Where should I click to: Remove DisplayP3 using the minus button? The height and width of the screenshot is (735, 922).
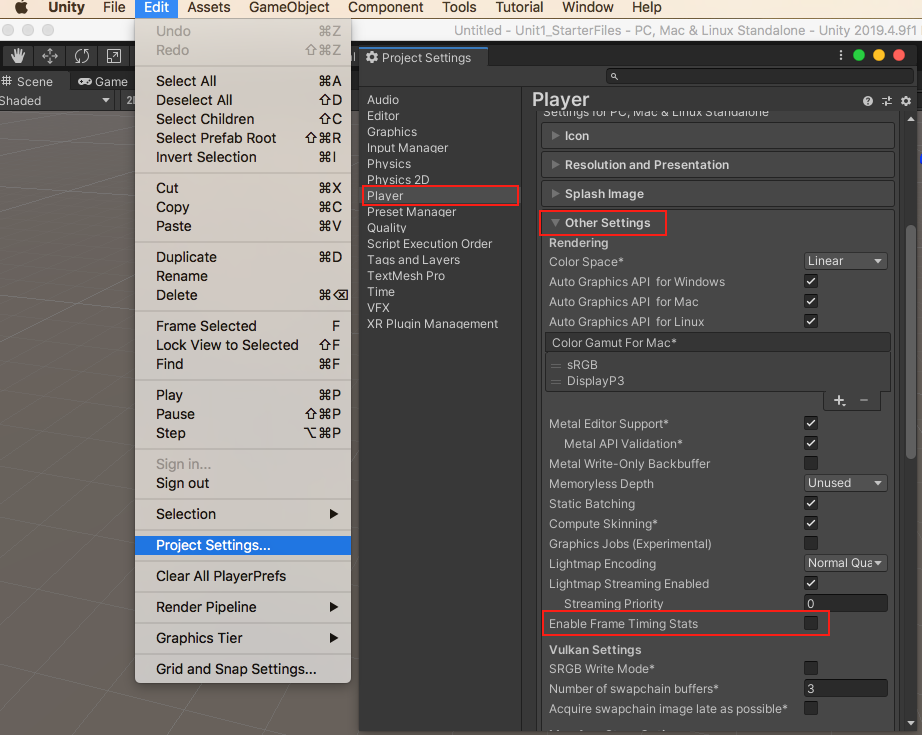click(x=862, y=400)
